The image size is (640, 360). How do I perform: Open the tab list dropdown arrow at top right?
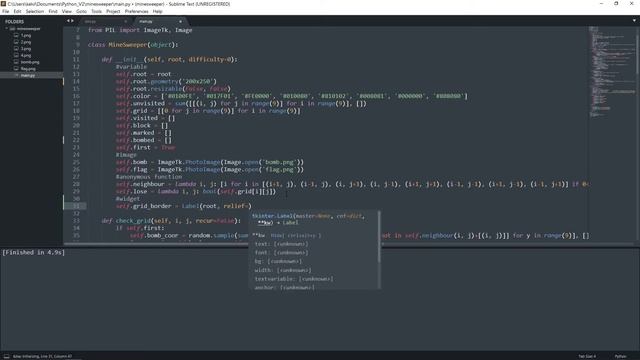634,20
